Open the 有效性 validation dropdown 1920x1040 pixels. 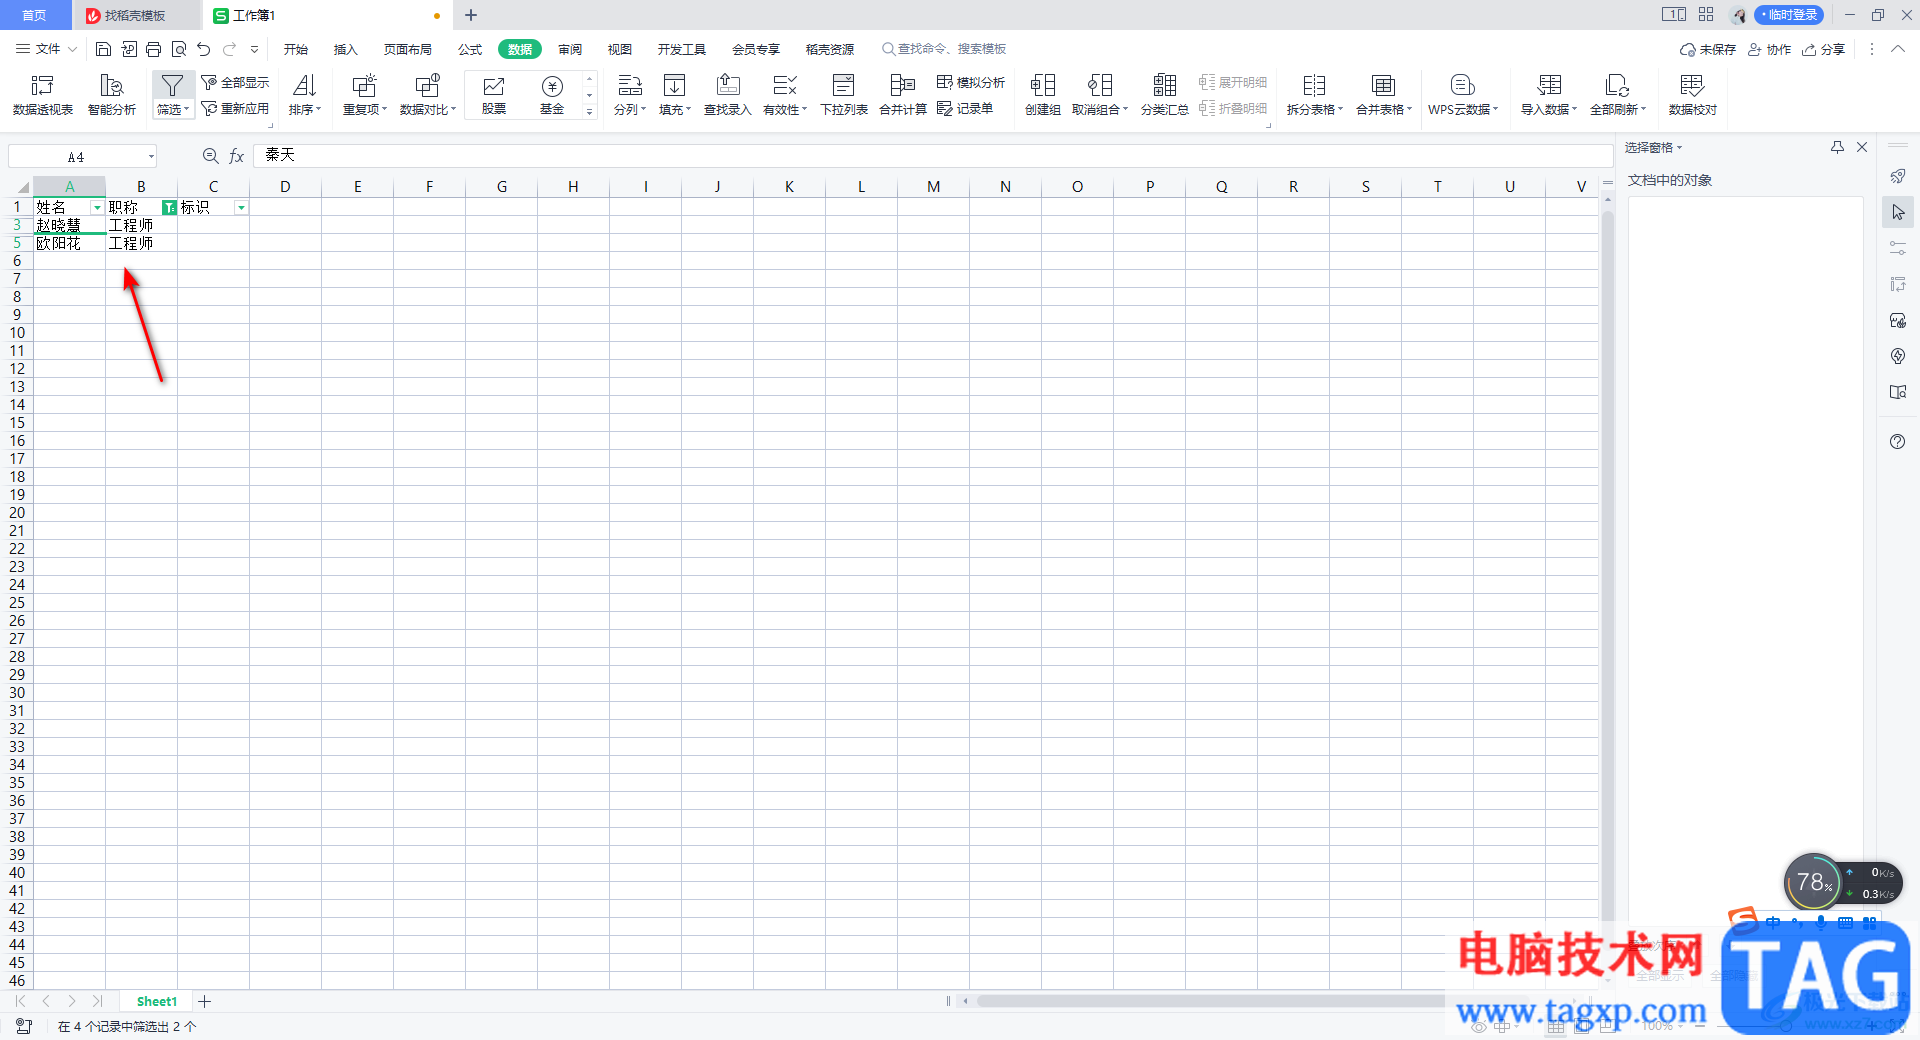(x=785, y=95)
